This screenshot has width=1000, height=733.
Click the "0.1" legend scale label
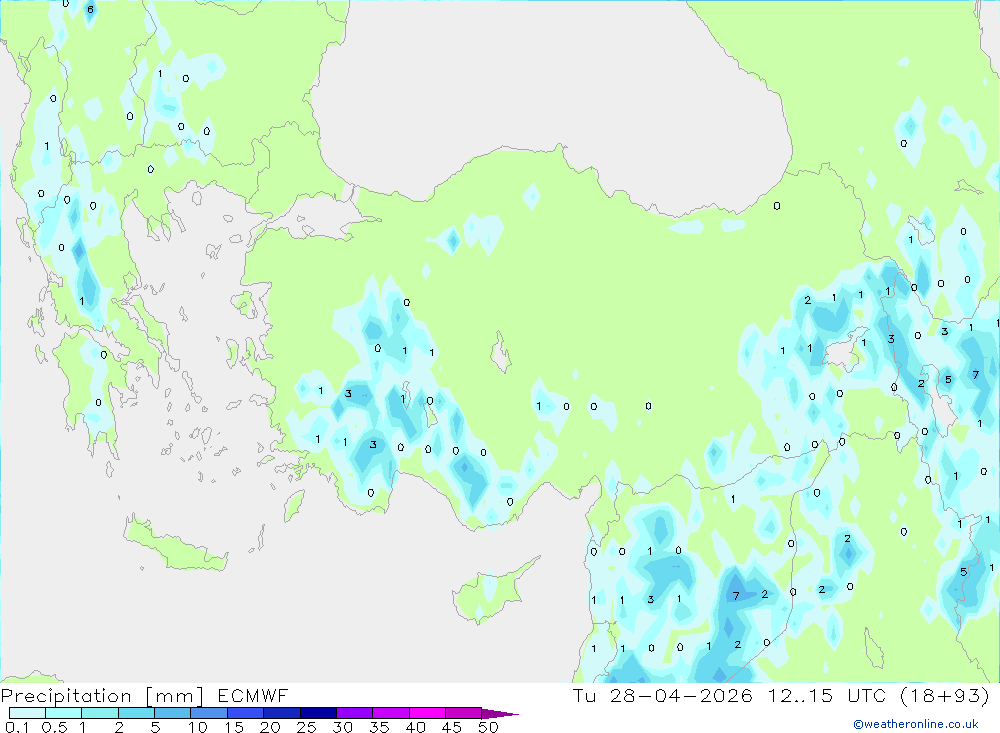tap(17, 727)
